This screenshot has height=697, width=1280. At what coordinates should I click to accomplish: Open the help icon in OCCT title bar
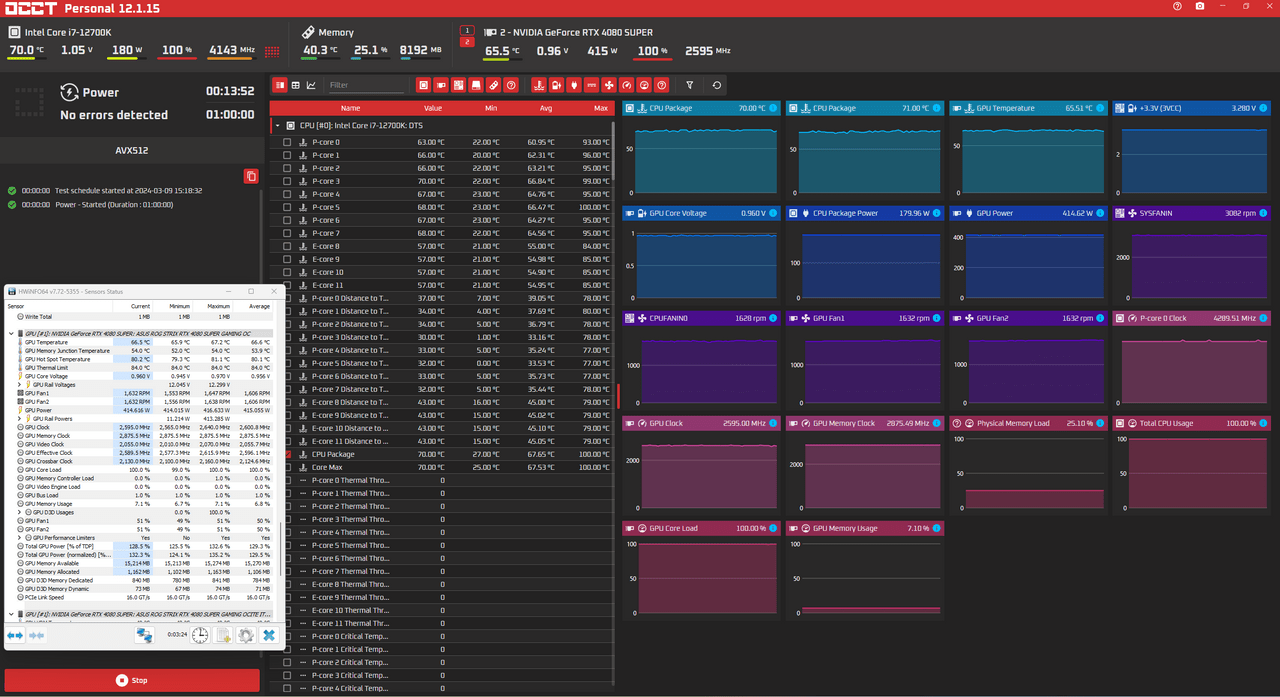[1178, 7]
